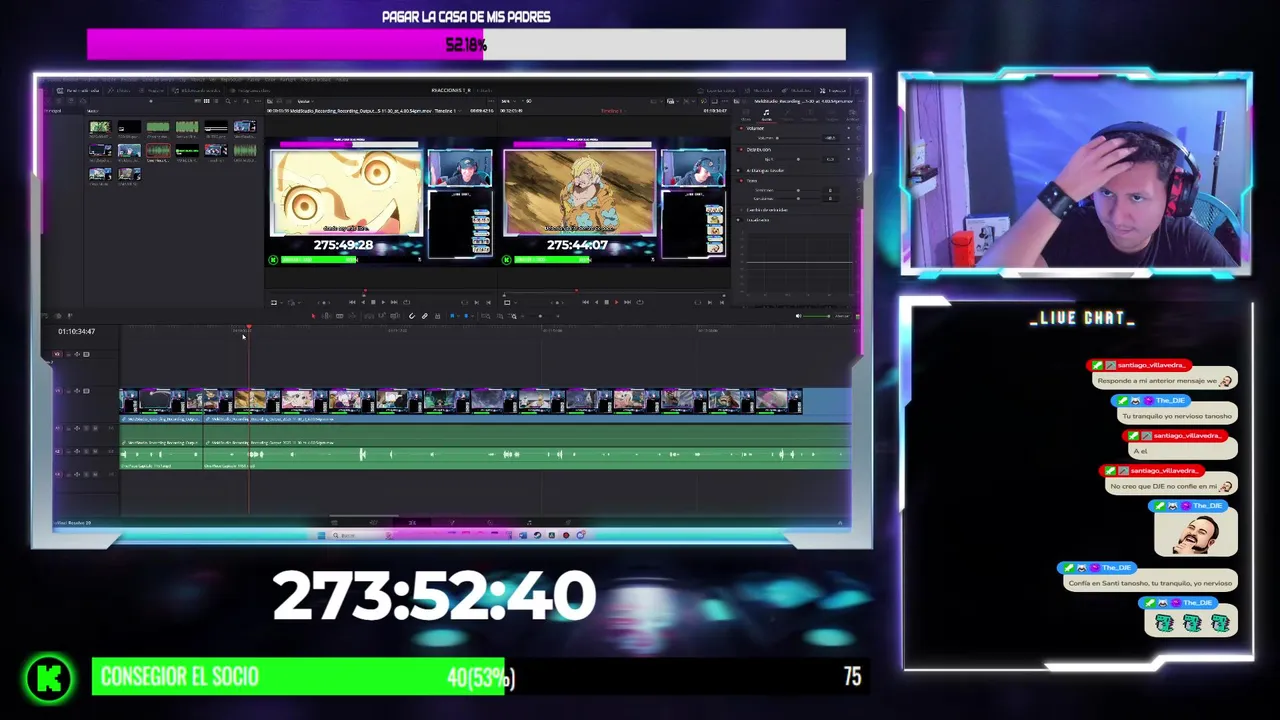Viewport: 1280px width, 720px height.
Task: Disable the Volumen section red toggle
Action: click(x=741, y=128)
